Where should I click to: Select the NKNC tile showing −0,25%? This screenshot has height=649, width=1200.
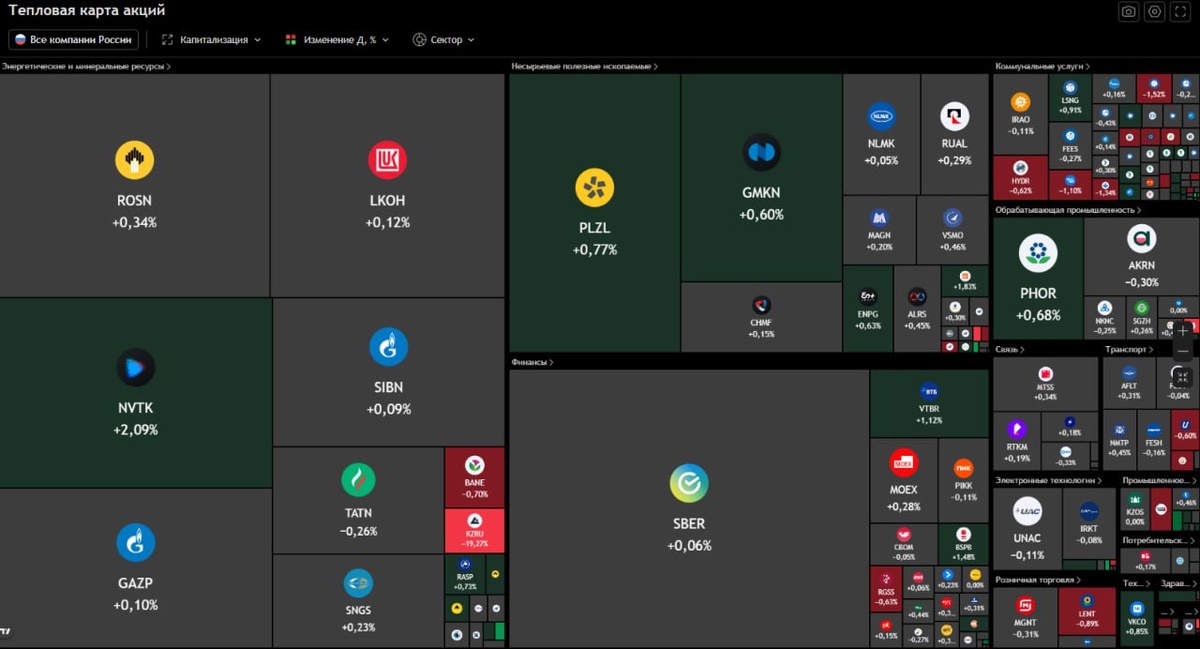(x=1104, y=317)
